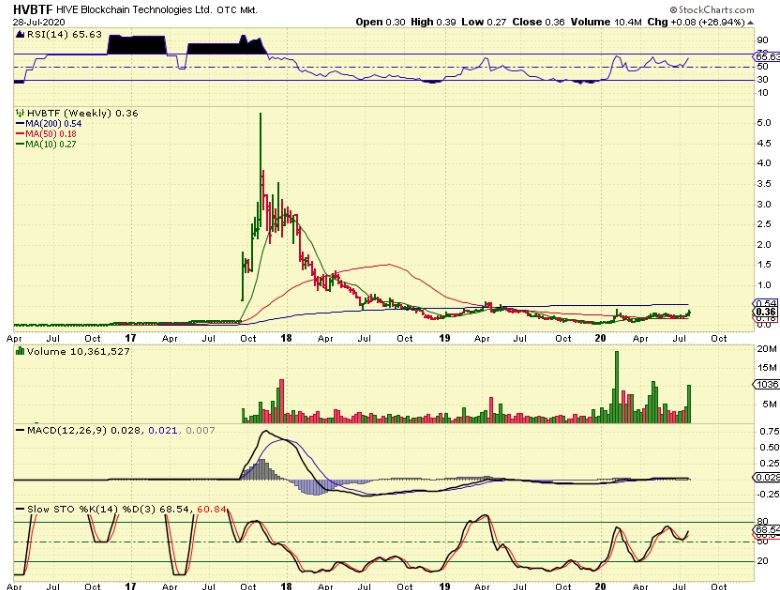Click the Slow STO %K(14) %D(3) 68.54 label

coord(108,509)
